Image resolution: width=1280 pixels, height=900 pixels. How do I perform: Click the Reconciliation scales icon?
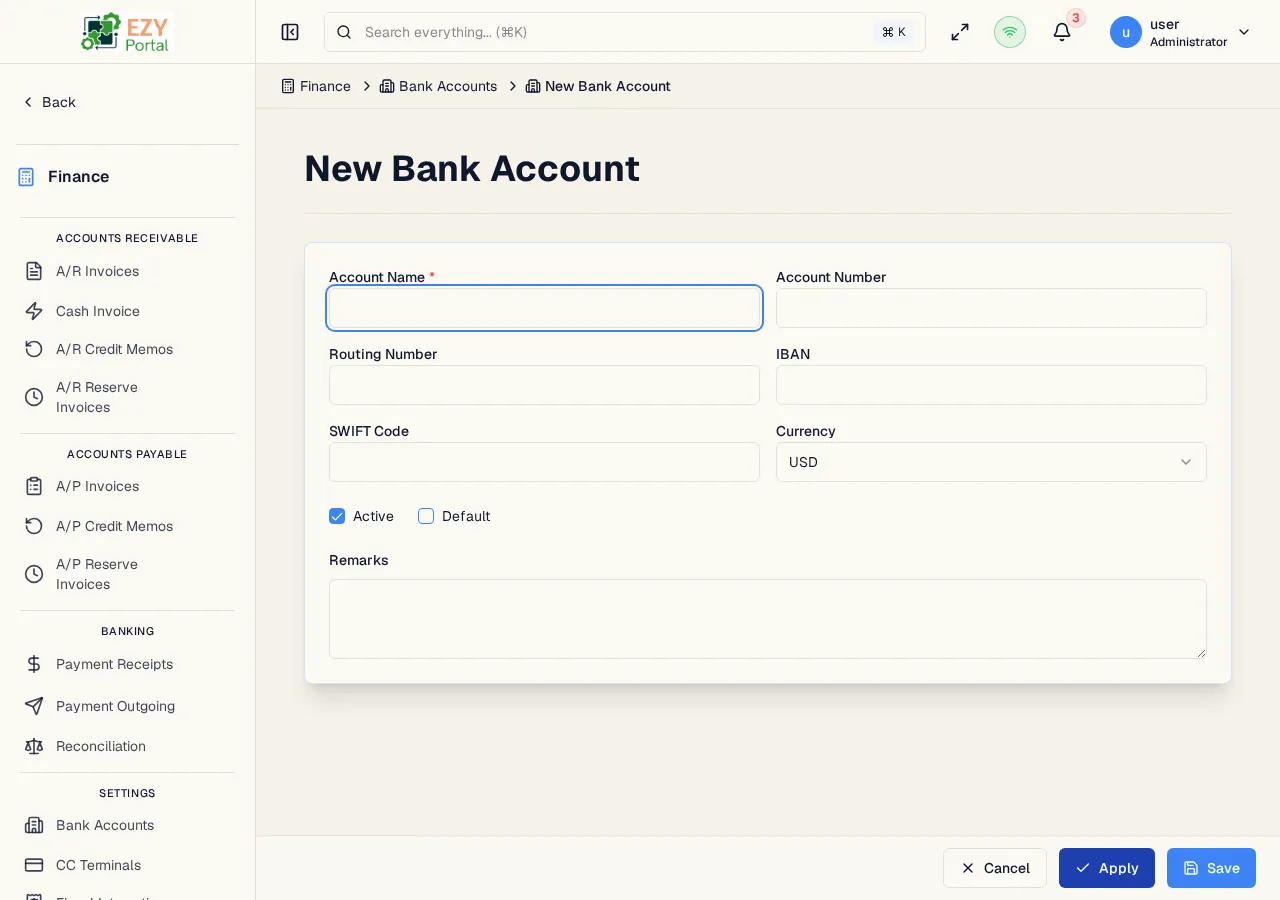click(x=34, y=746)
